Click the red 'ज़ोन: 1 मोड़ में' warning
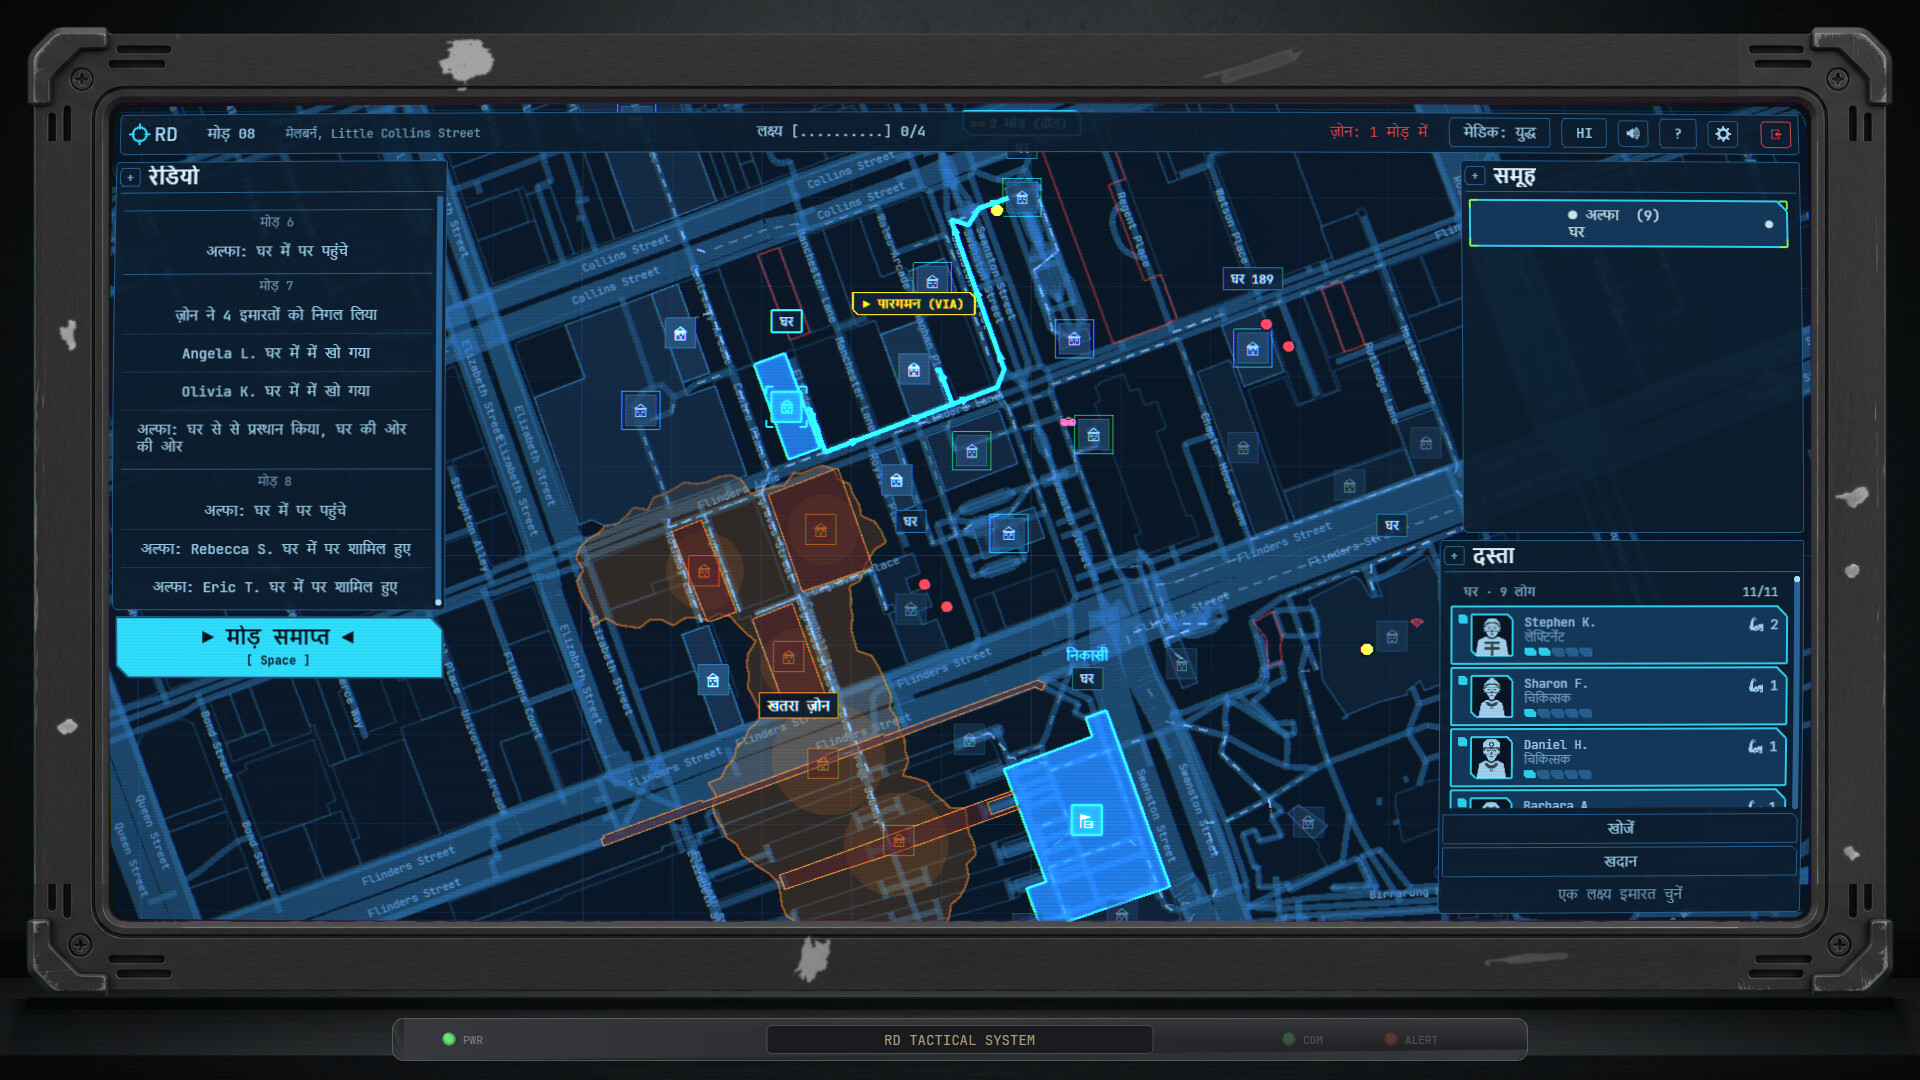This screenshot has height=1080, width=1920. (x=1378, y=132)
